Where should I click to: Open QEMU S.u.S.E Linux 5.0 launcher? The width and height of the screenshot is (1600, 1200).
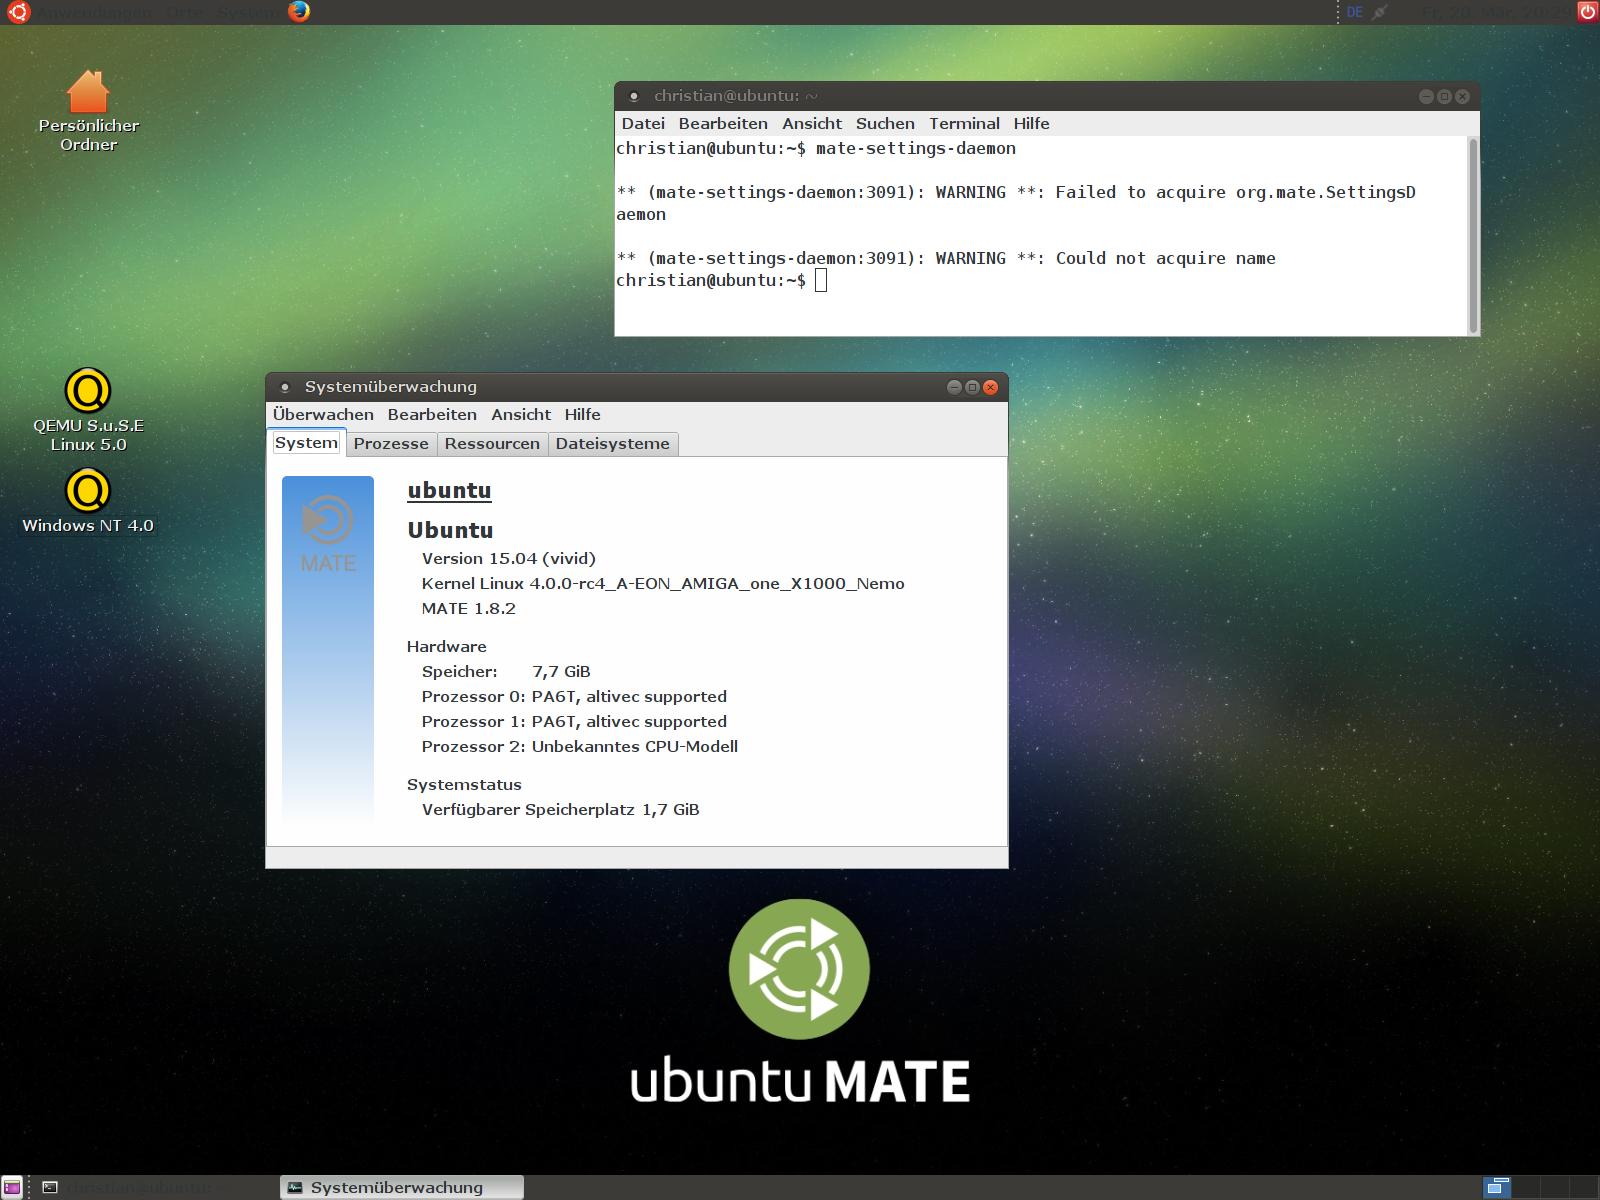pos(88,391)
